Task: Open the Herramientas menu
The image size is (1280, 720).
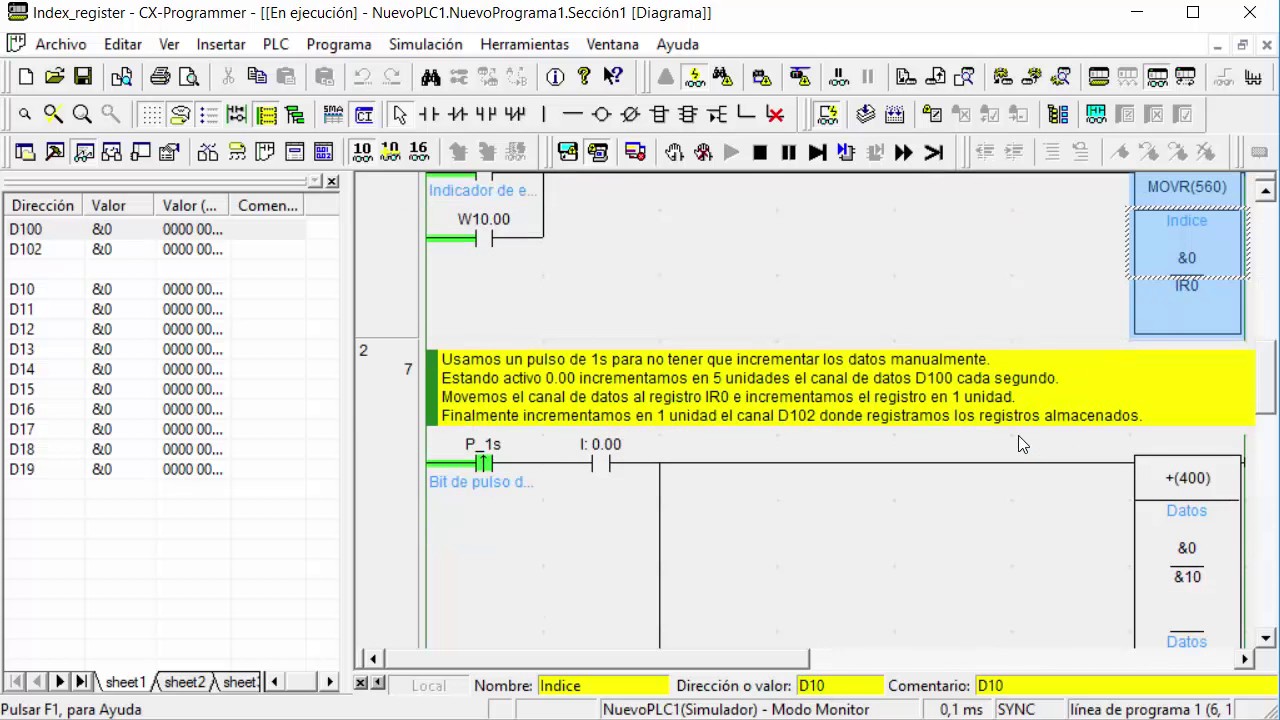Action: (525, 44)
